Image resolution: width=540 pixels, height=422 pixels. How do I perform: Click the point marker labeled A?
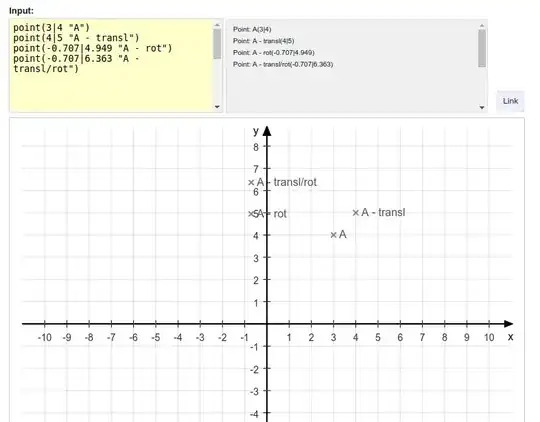(333, 235)
